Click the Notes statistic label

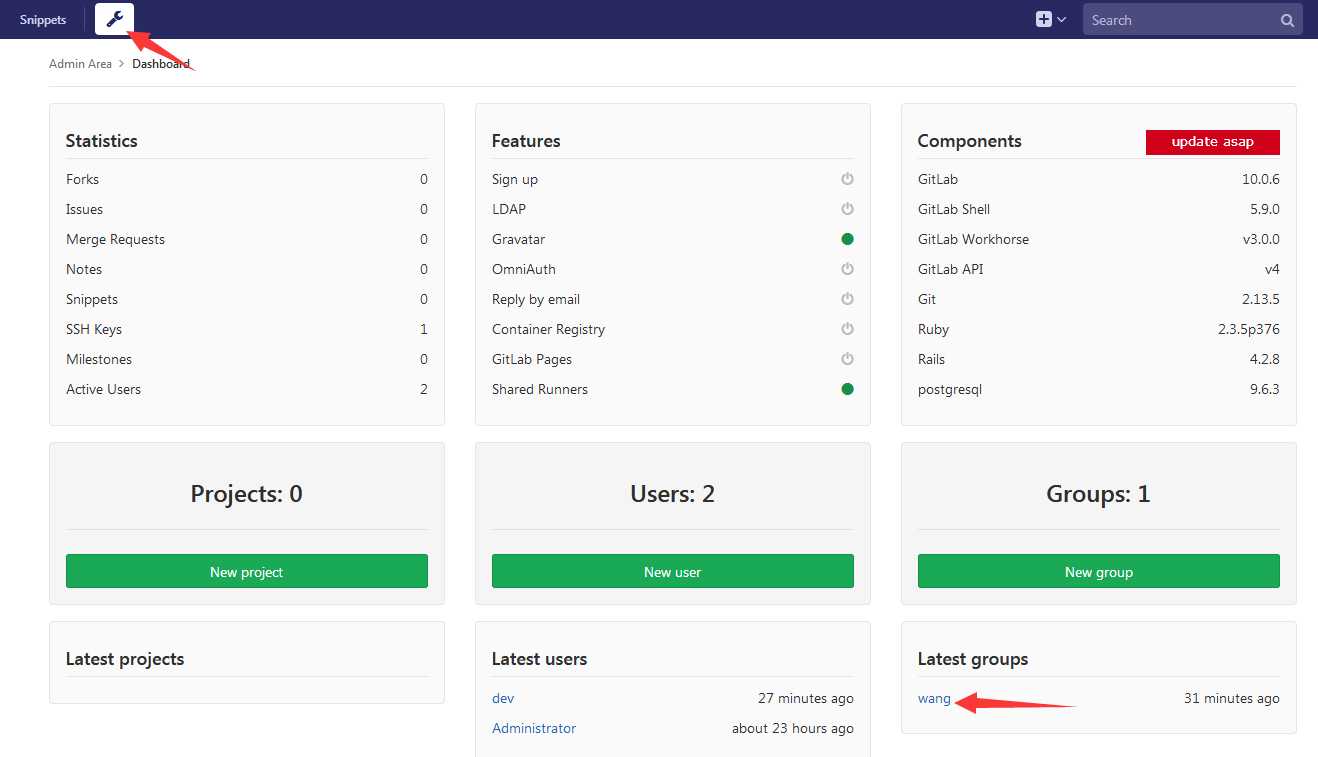pos(84,269)
